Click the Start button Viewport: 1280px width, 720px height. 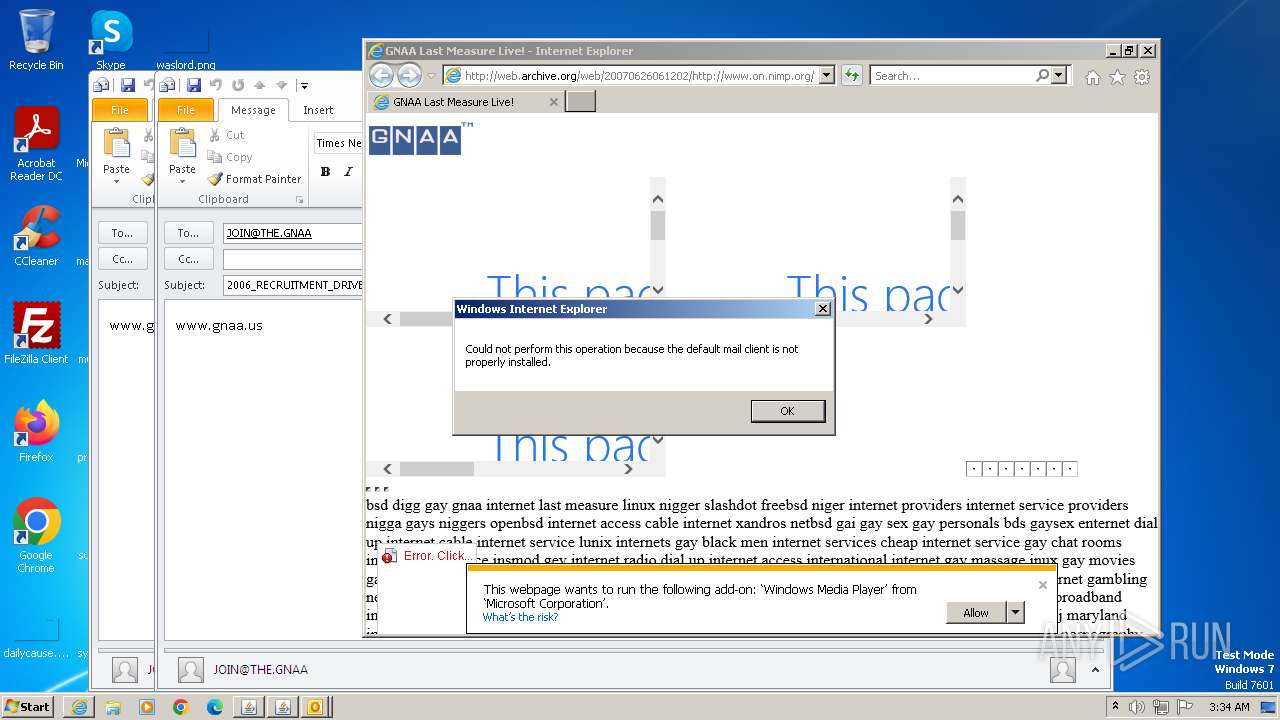coord(28,707)
